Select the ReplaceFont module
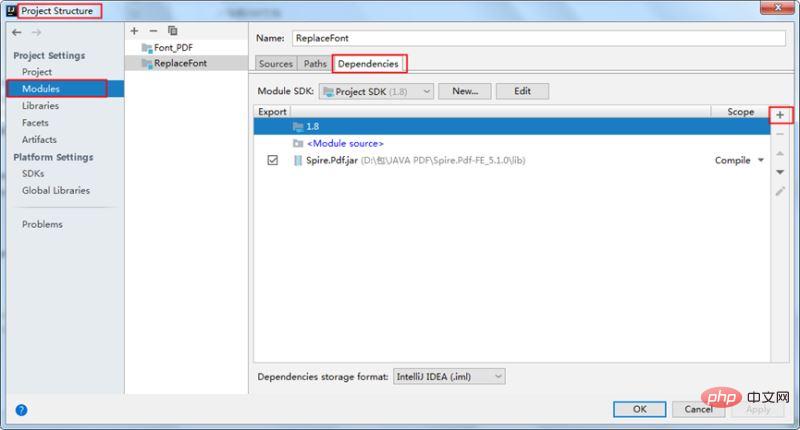Screen dimensions: 800x430 coord(186,63)
